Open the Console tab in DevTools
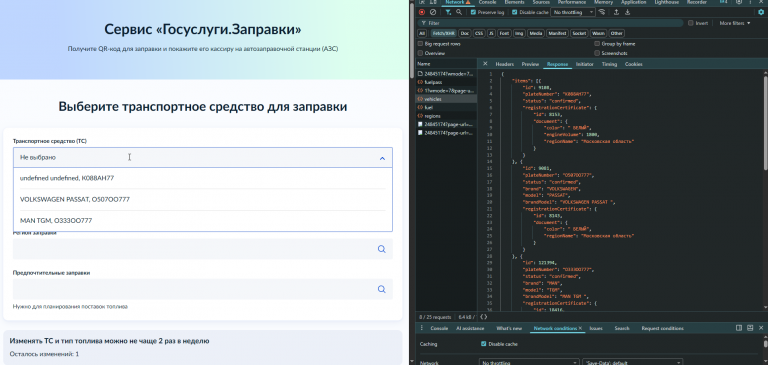The height and width of the screenshot is (365, 768). coord(487,2)
